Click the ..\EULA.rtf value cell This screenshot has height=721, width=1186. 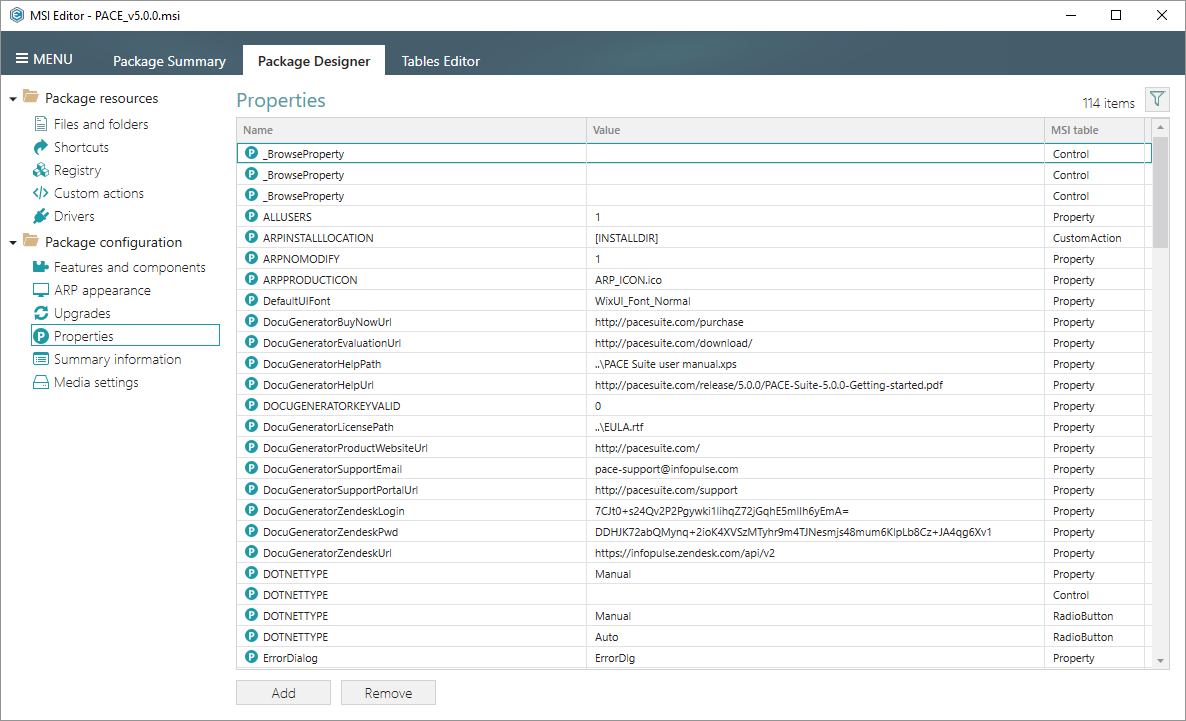tap(815, 427)
